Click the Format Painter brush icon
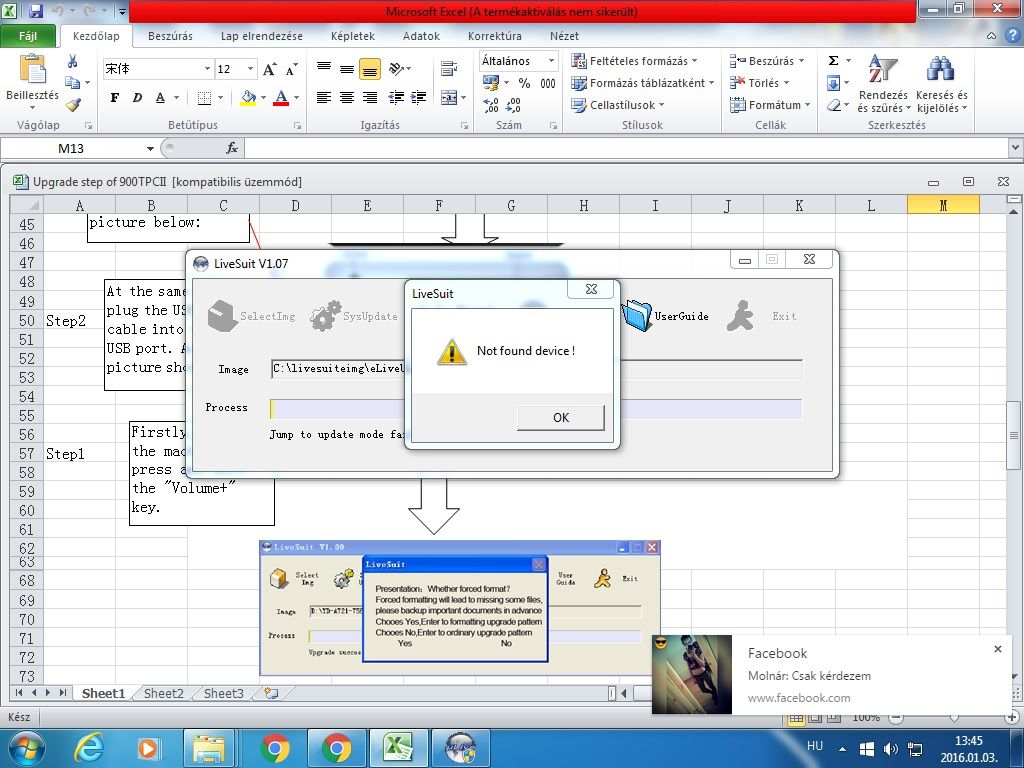 [73, 104]
